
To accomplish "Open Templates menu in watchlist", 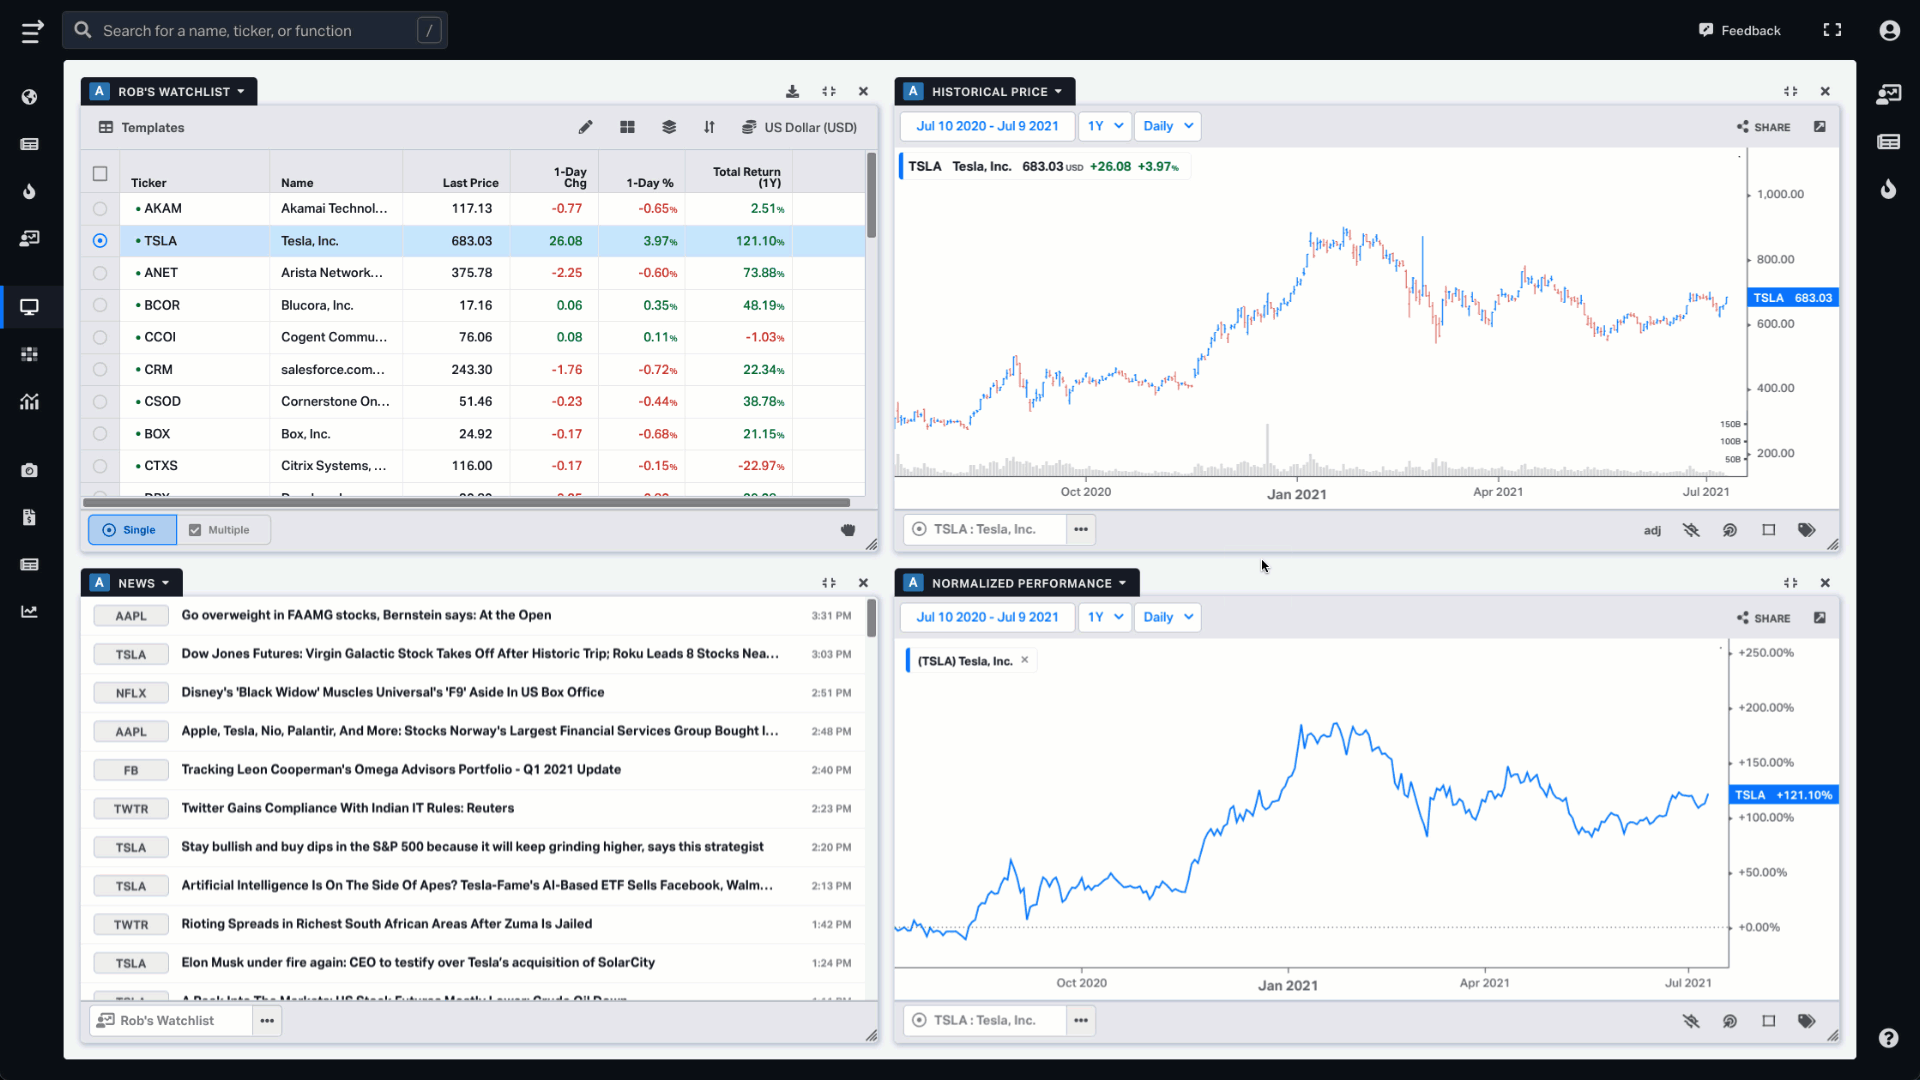I will point(141,127).
